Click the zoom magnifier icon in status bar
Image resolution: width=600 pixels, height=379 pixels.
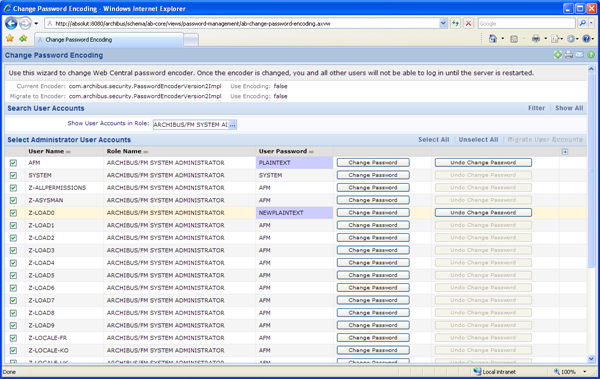(x=557, y=371)
